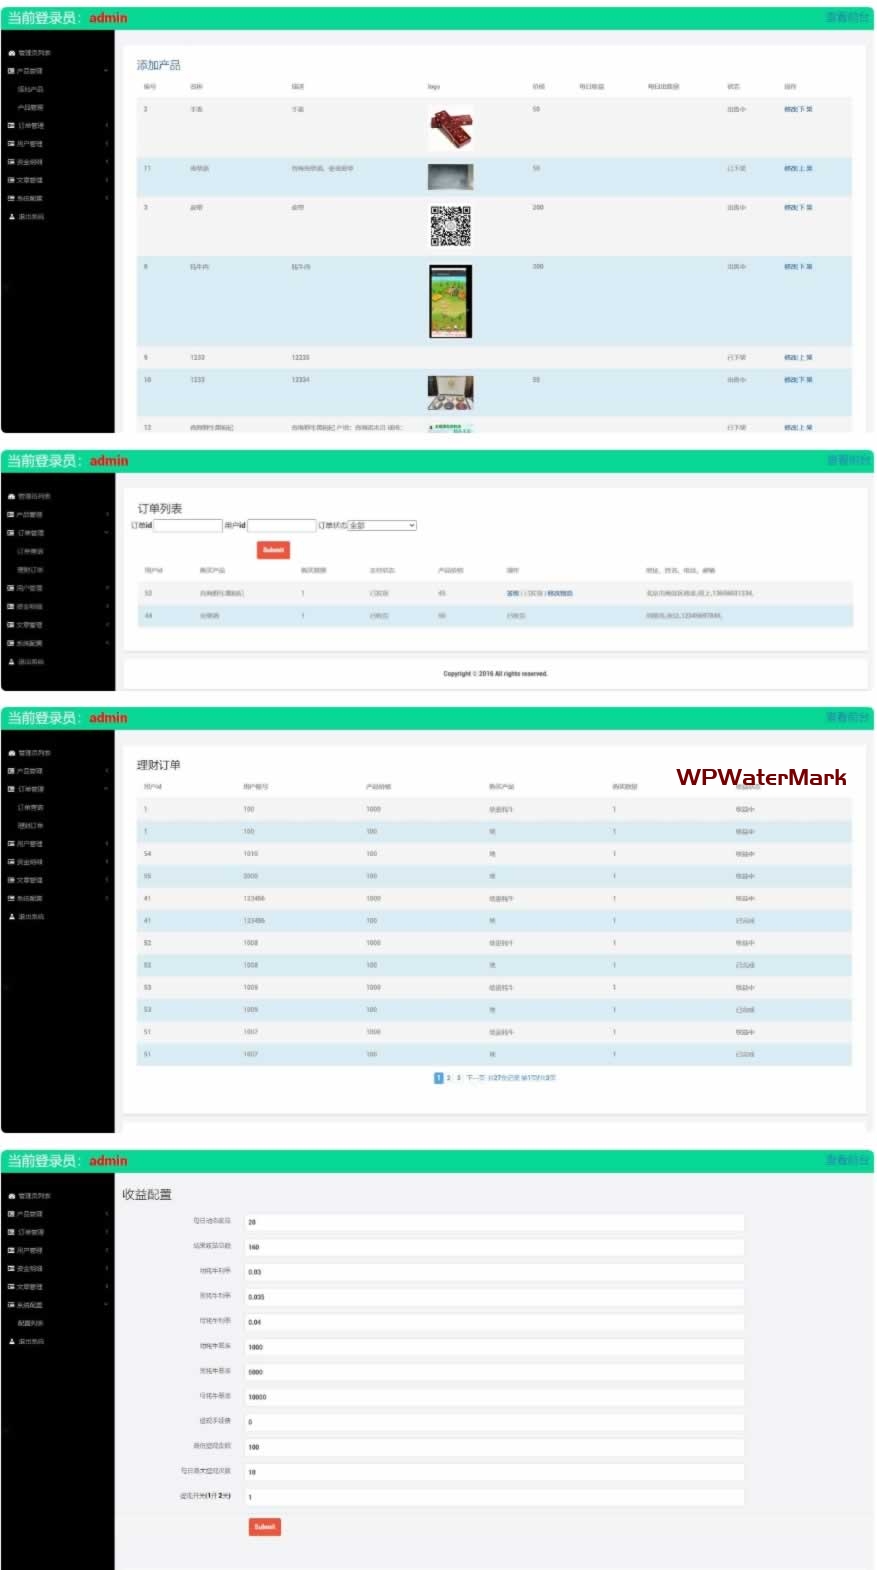Collapse 产品管理 chevron in 添加产品 page sidebar

(106, 71)
